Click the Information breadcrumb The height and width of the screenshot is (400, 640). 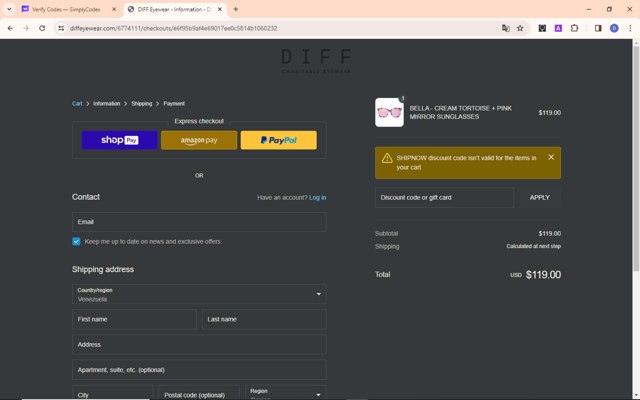107,104
